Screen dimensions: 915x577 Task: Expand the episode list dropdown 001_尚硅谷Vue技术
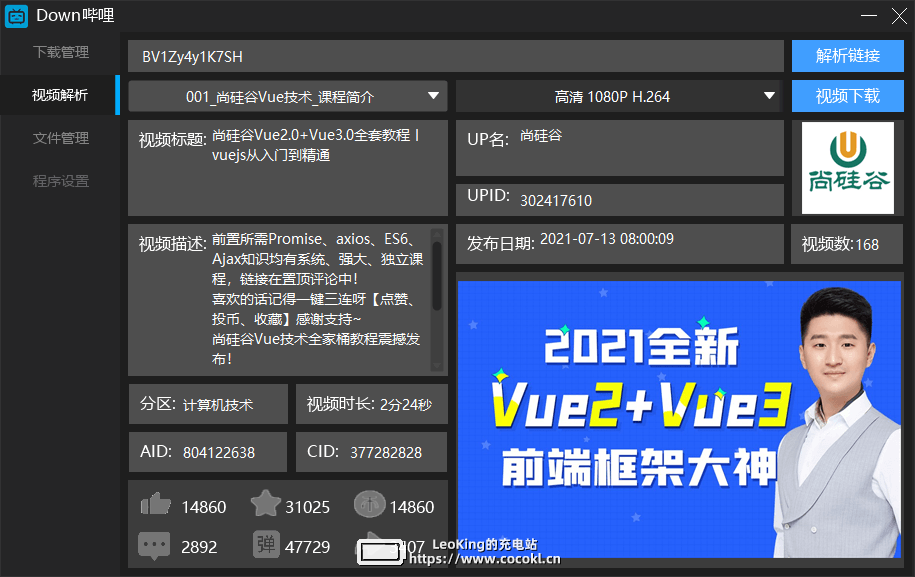point(288,96)
